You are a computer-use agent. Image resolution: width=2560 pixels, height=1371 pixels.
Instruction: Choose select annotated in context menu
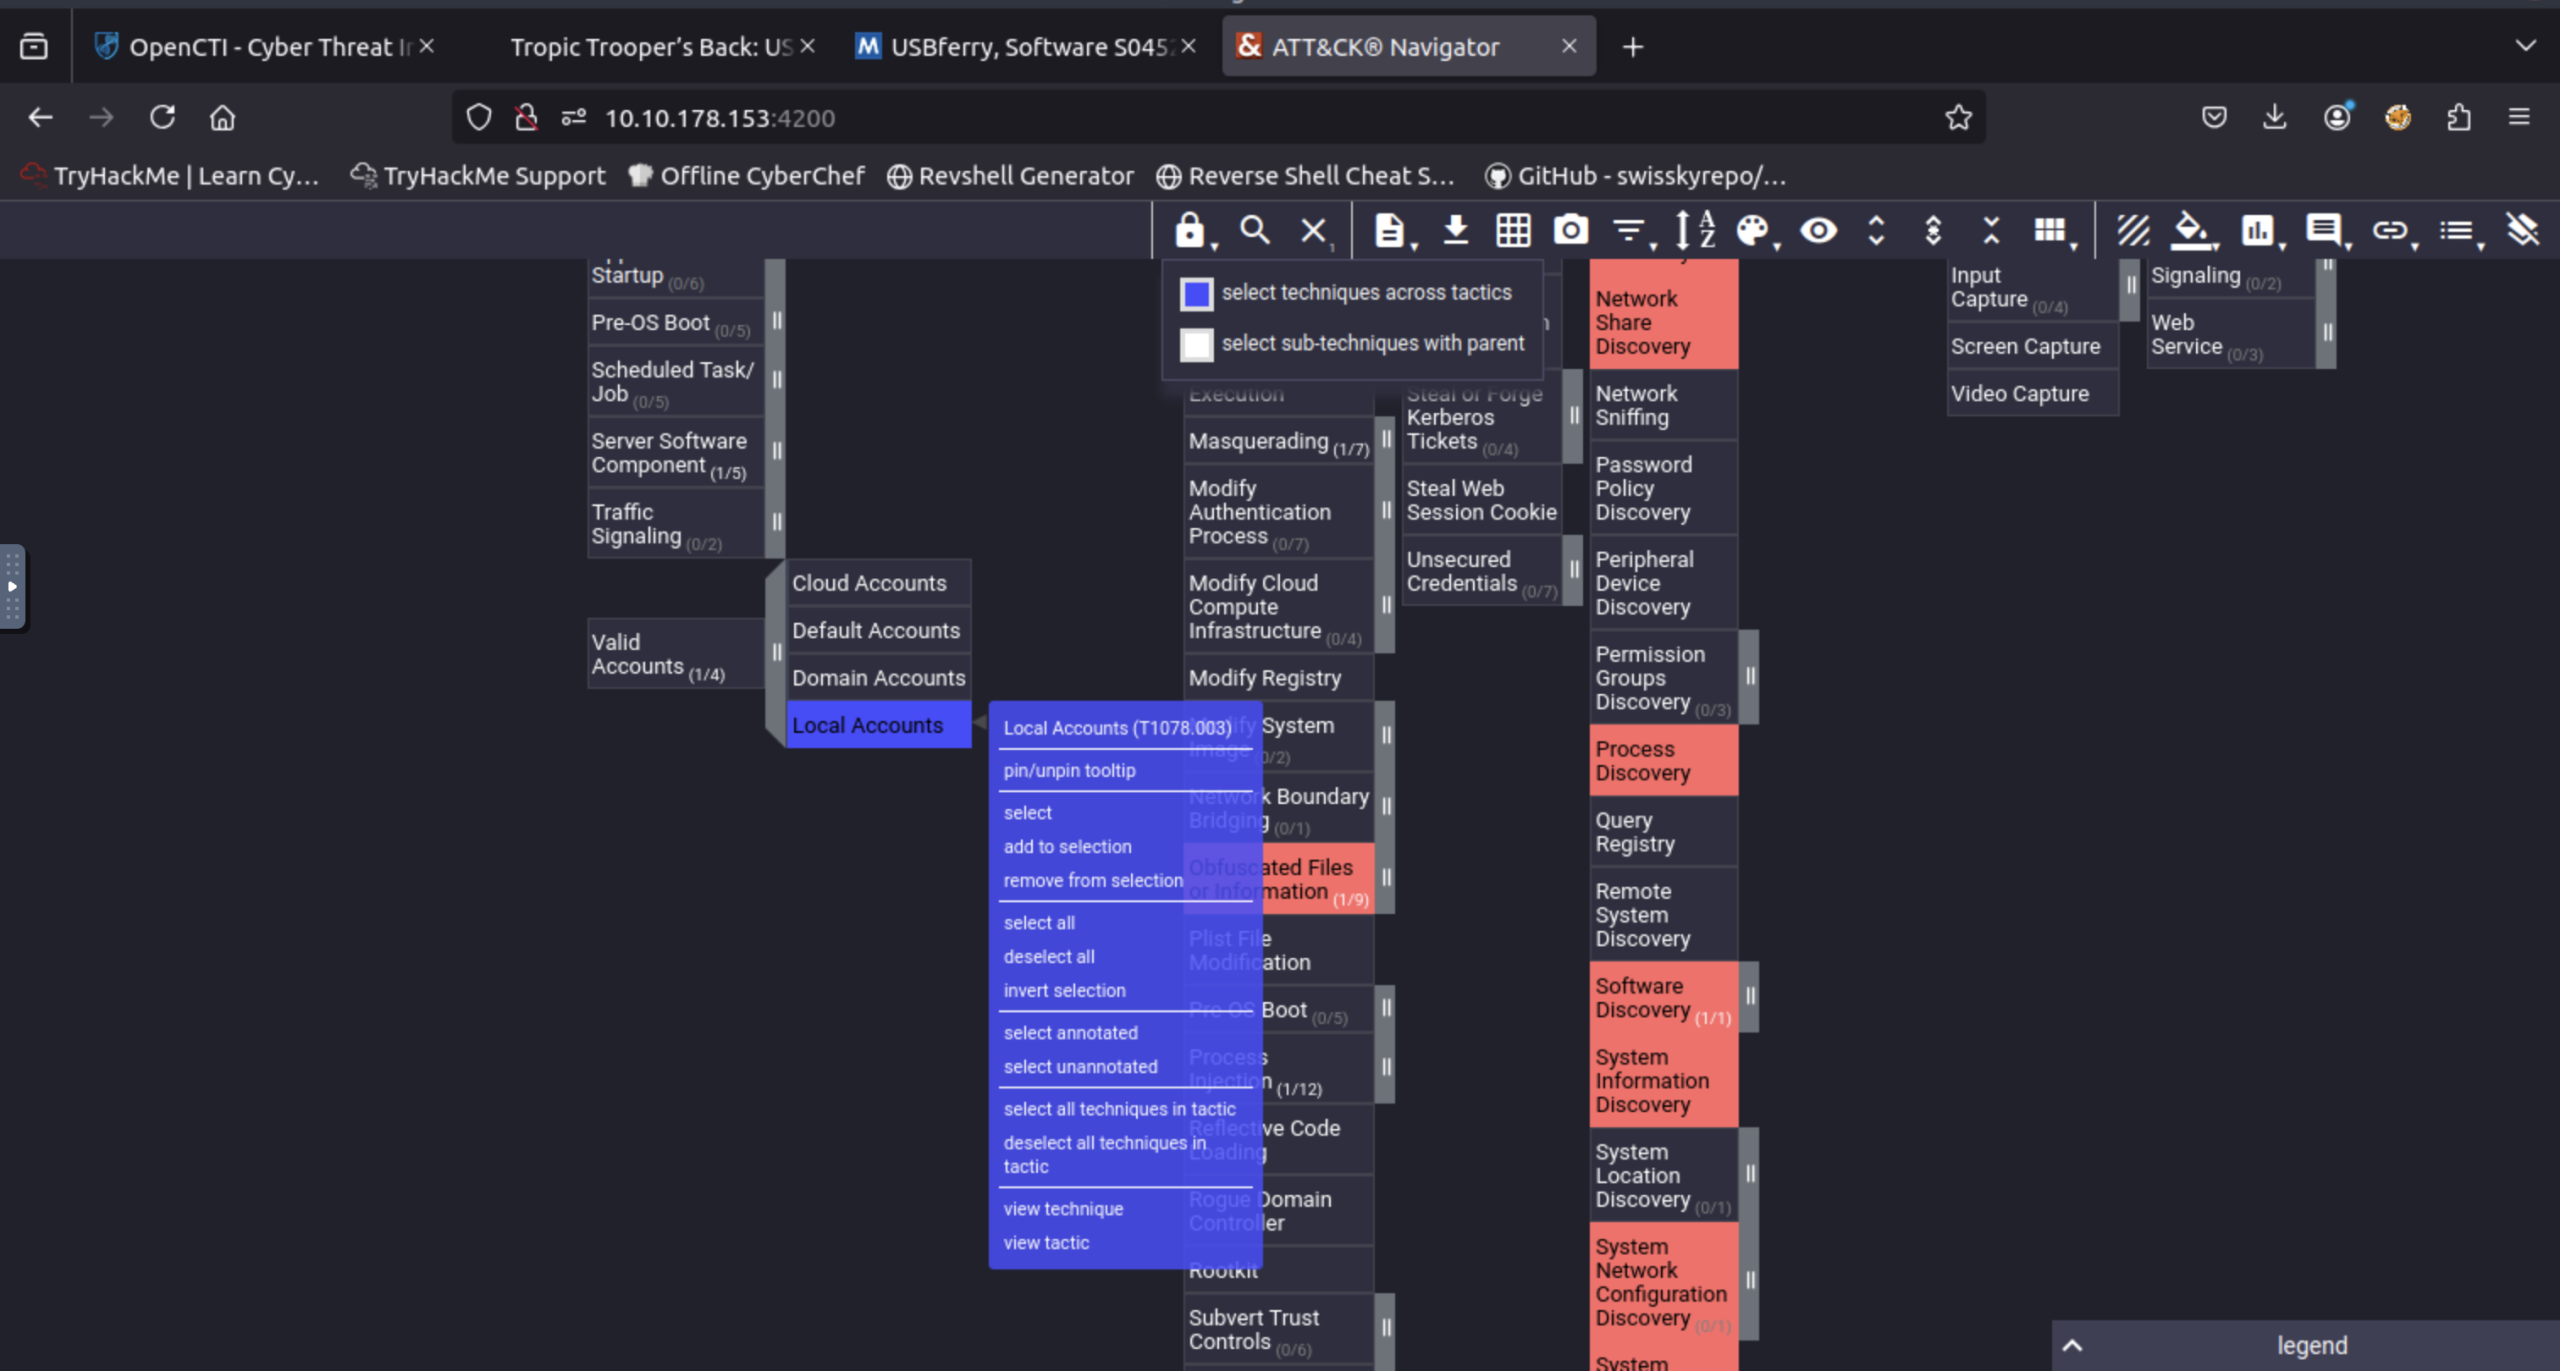point(1070,1033)
